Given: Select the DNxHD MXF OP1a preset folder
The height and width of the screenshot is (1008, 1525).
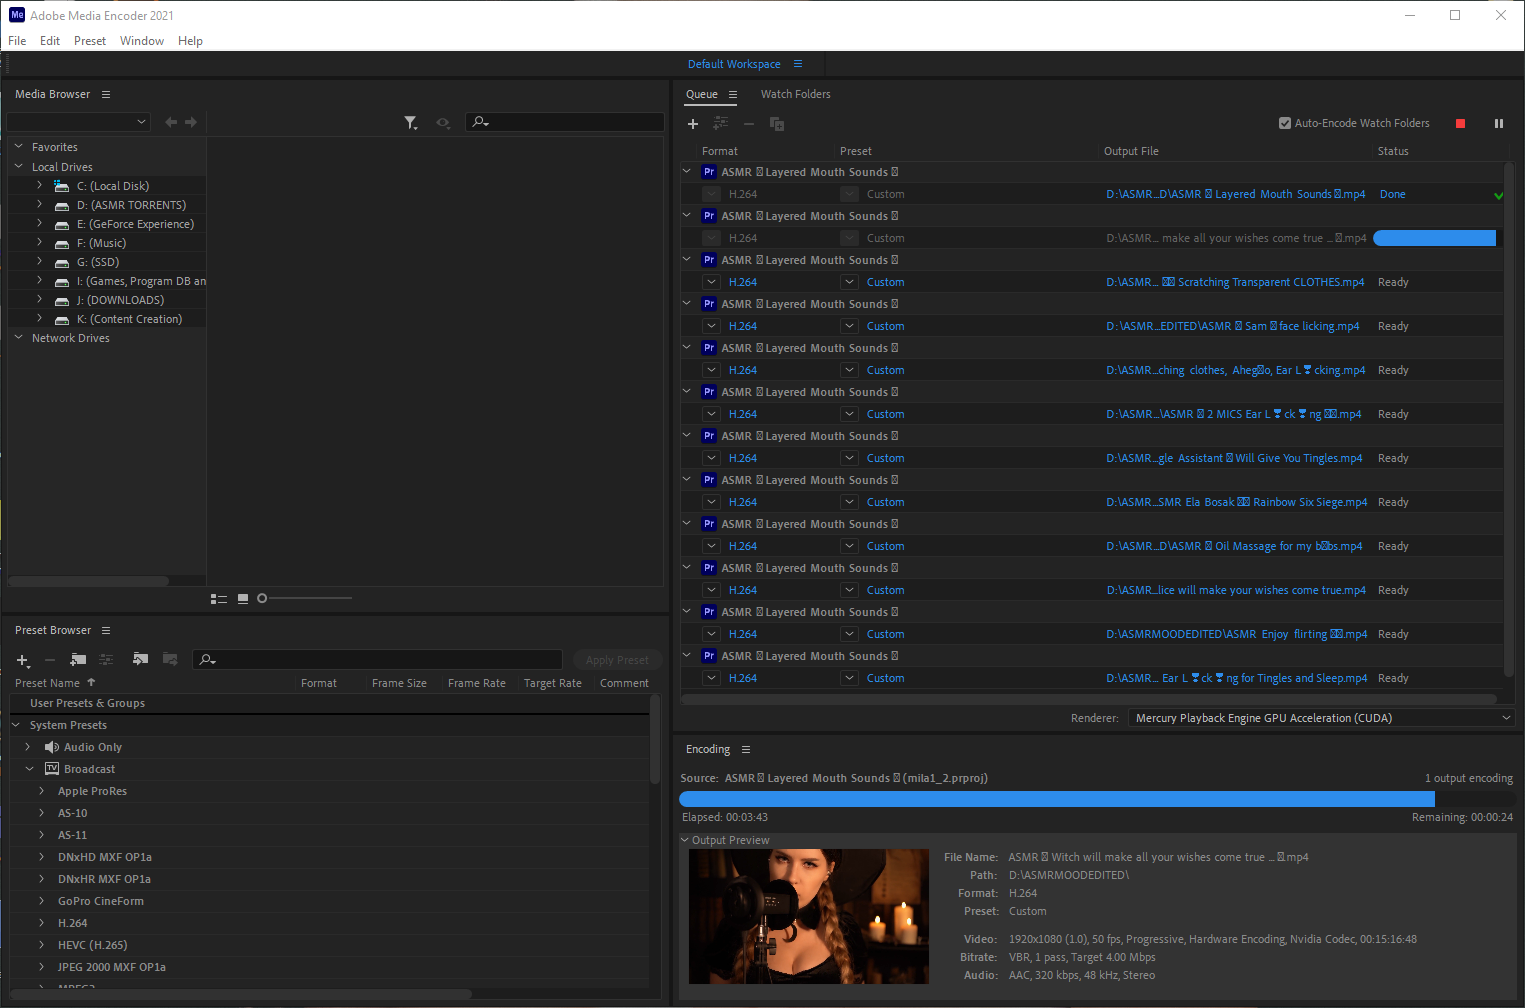Looking at the screenshot, I should [x=105, y=857].
